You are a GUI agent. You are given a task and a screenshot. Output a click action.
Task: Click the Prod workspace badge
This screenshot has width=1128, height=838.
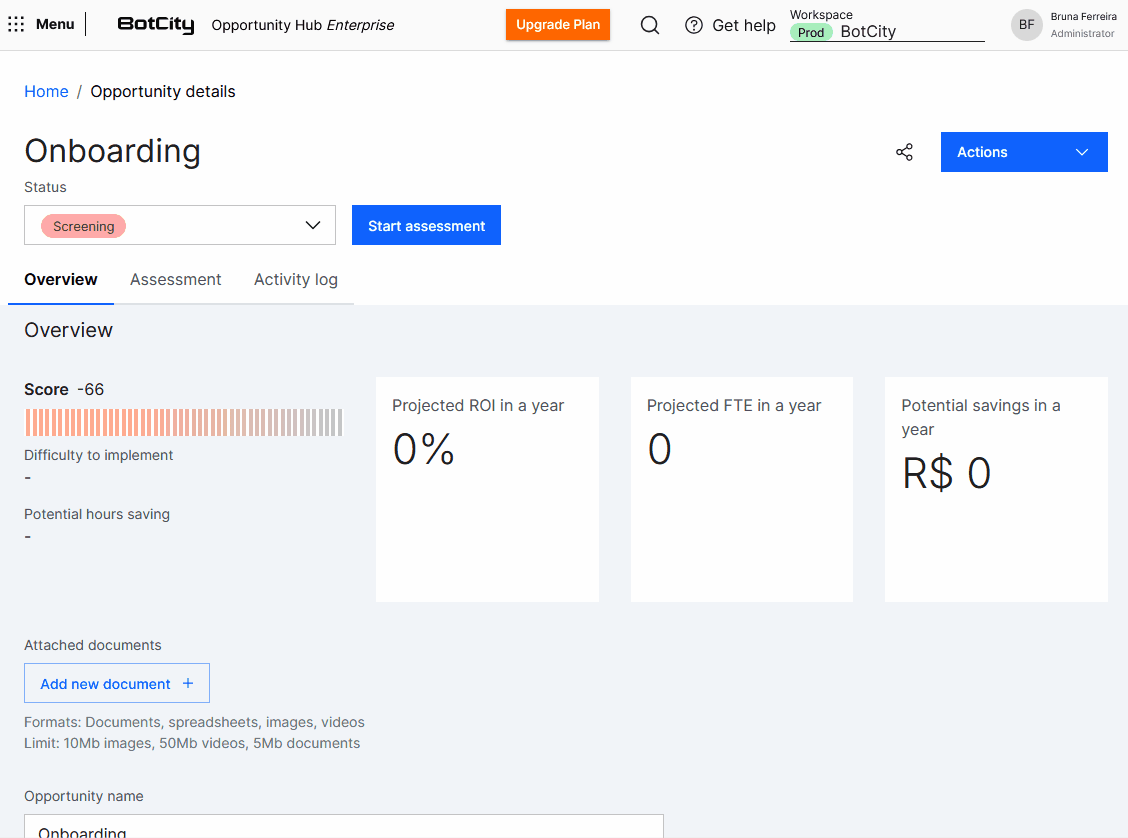click(811, 32)
